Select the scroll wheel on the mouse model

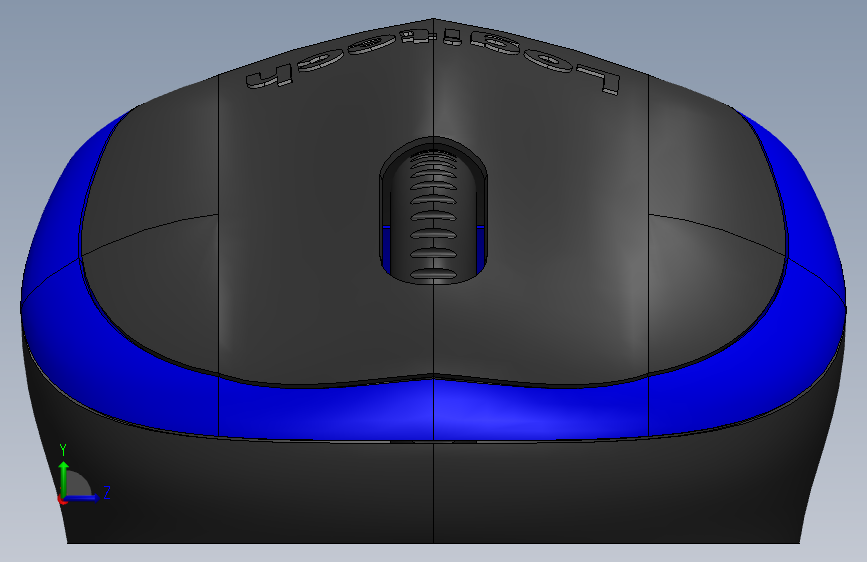(434, 215)
